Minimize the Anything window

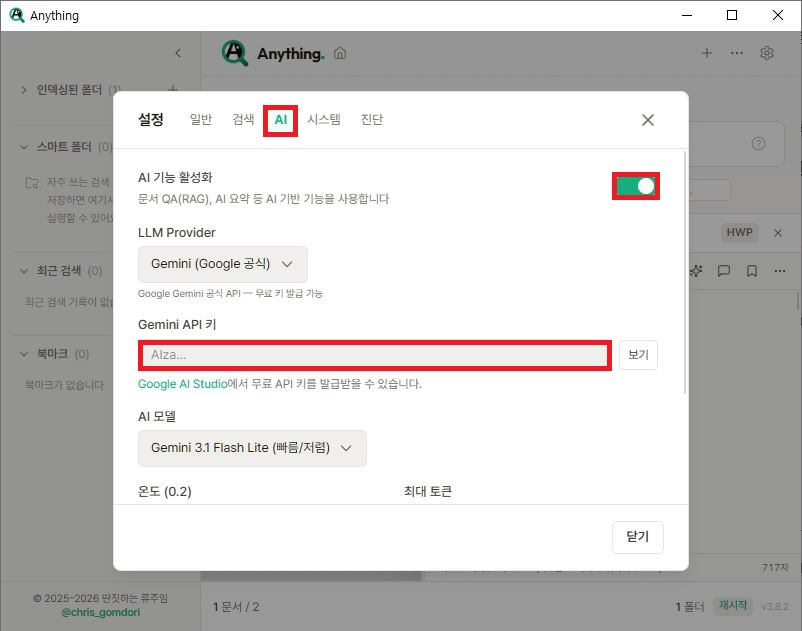687,15
